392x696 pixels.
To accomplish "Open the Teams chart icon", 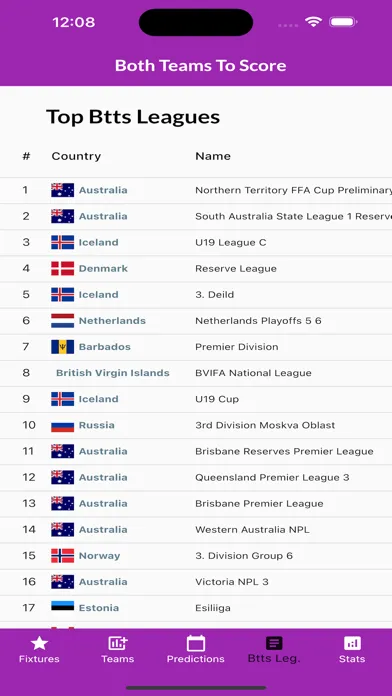I will pyautogui.click(x=118, y=643).
